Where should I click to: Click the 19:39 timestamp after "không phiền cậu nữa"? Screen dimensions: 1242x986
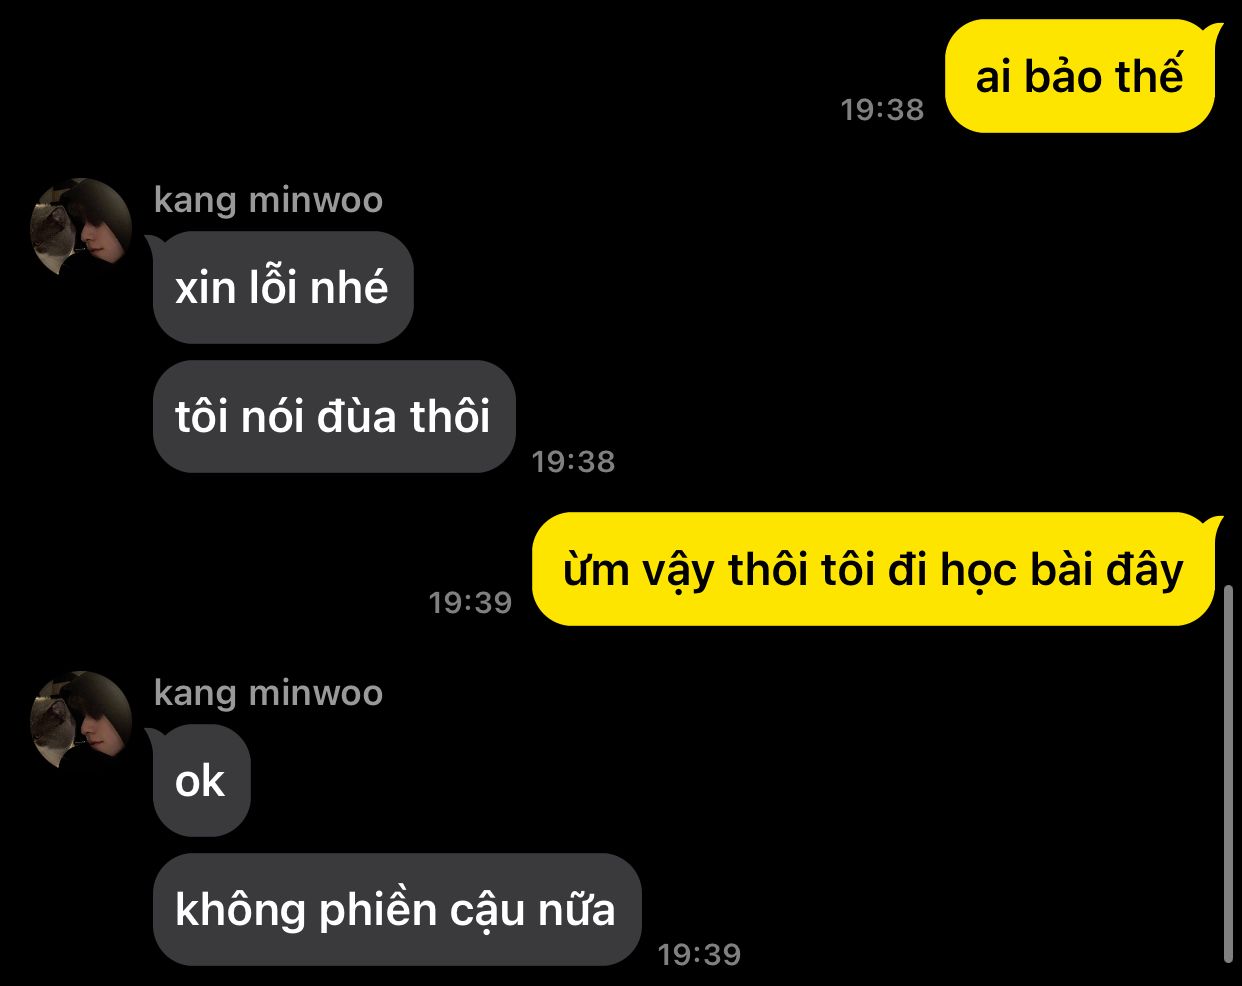click(x=699, y=954)
